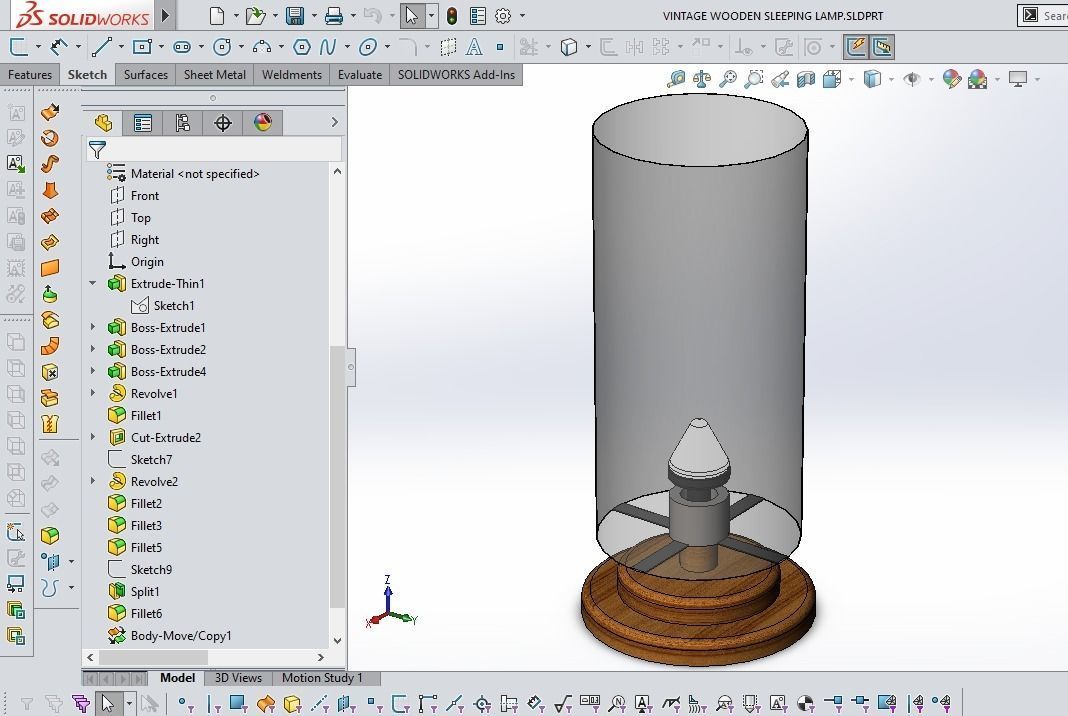Open the FeatureManager design tree tab
Screen dimensions: 1068x716
[103, 123]
